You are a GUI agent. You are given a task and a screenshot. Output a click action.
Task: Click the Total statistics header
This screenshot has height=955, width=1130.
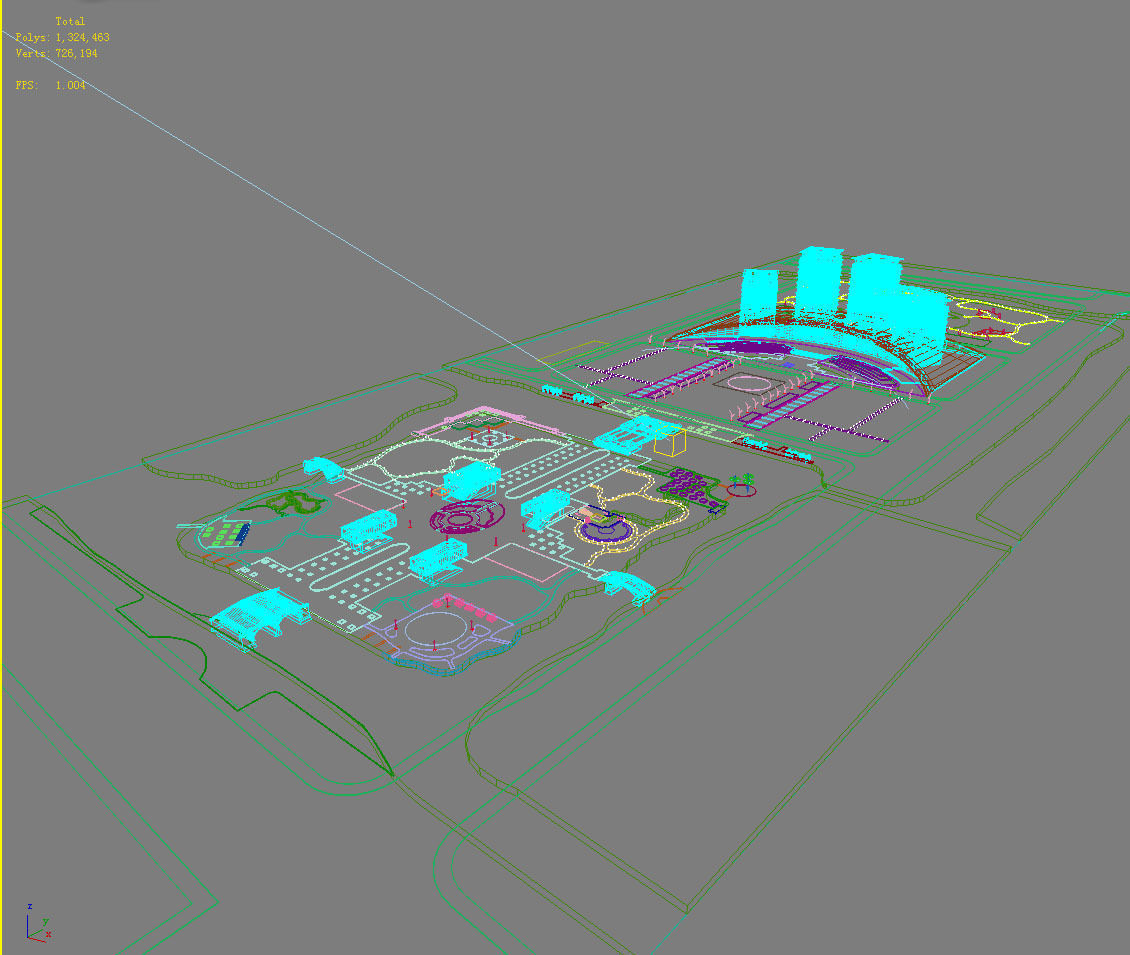[x=70, y=22]
